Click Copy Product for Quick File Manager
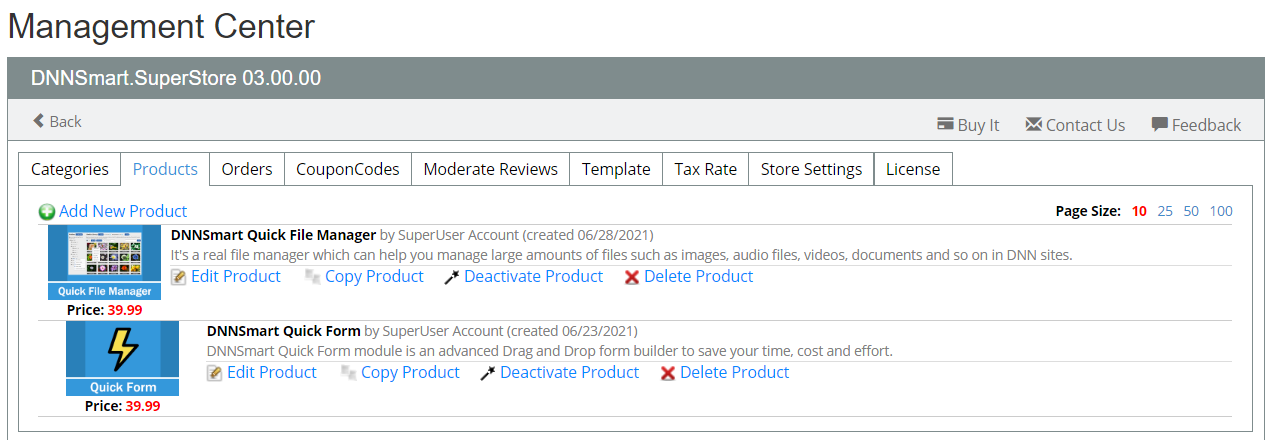This screenshot has height=440, width=1275. pyautogui.click(x=374, y=276)
